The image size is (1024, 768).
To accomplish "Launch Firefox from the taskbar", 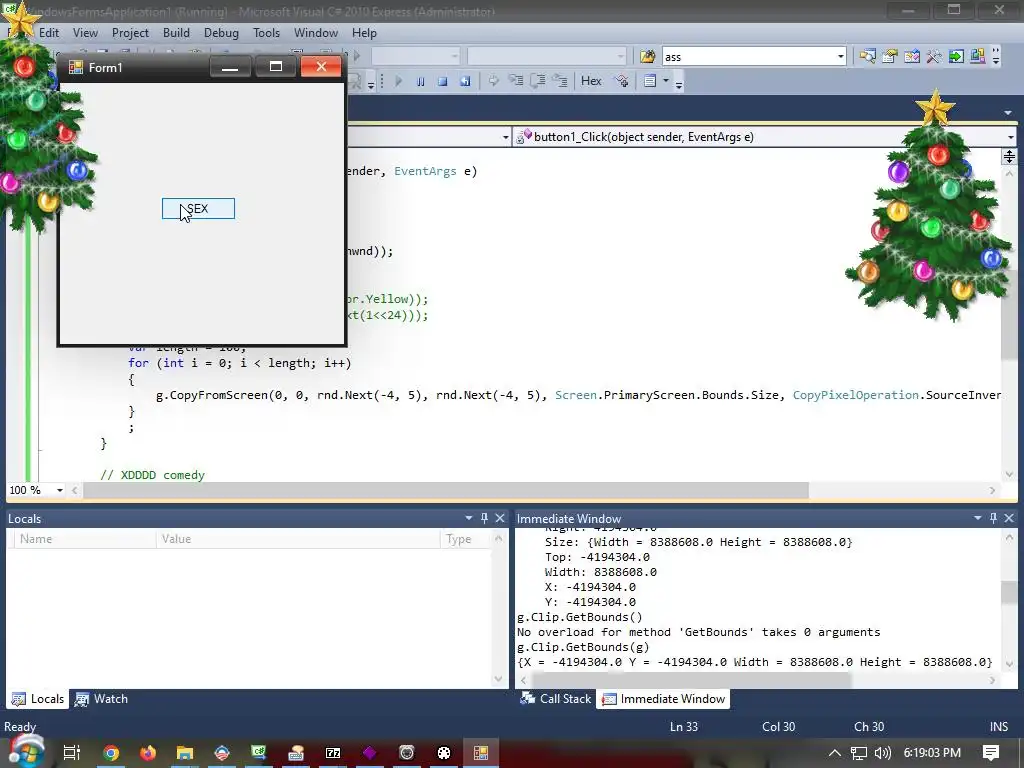I will point(148,753).
